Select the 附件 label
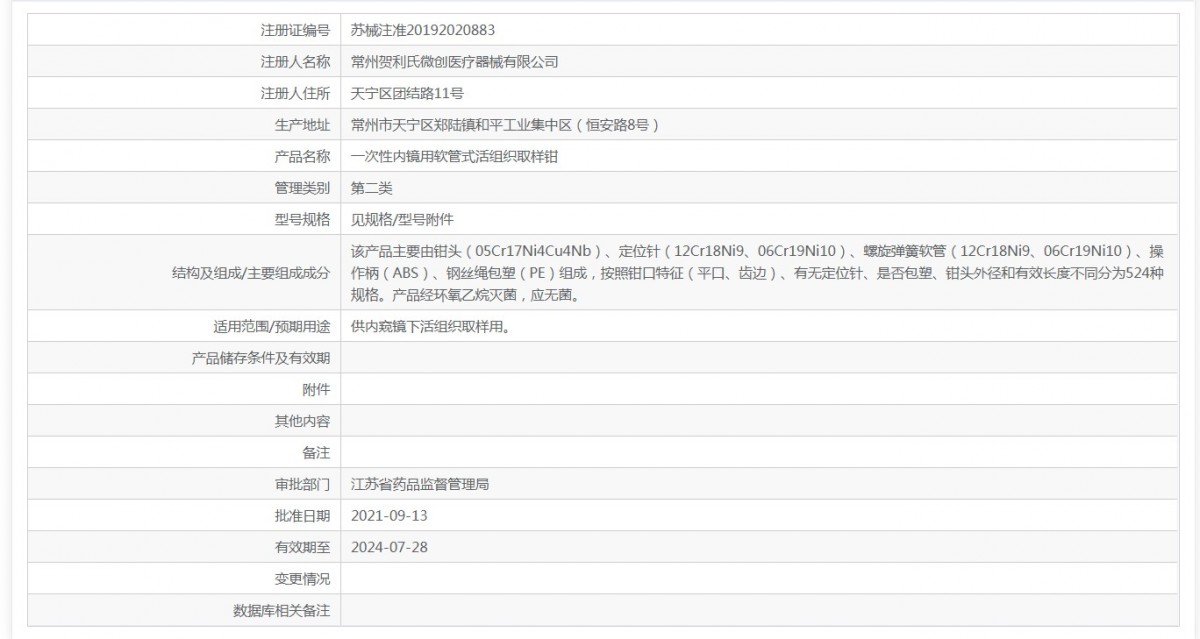 (x=316, y=389)
